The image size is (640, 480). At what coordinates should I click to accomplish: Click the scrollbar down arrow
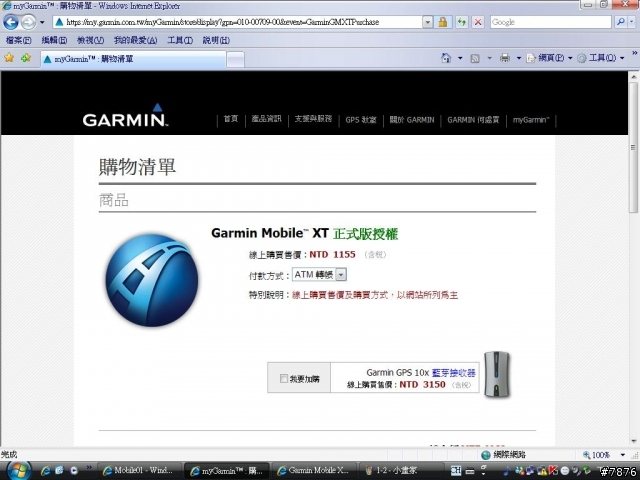point(633,441)
